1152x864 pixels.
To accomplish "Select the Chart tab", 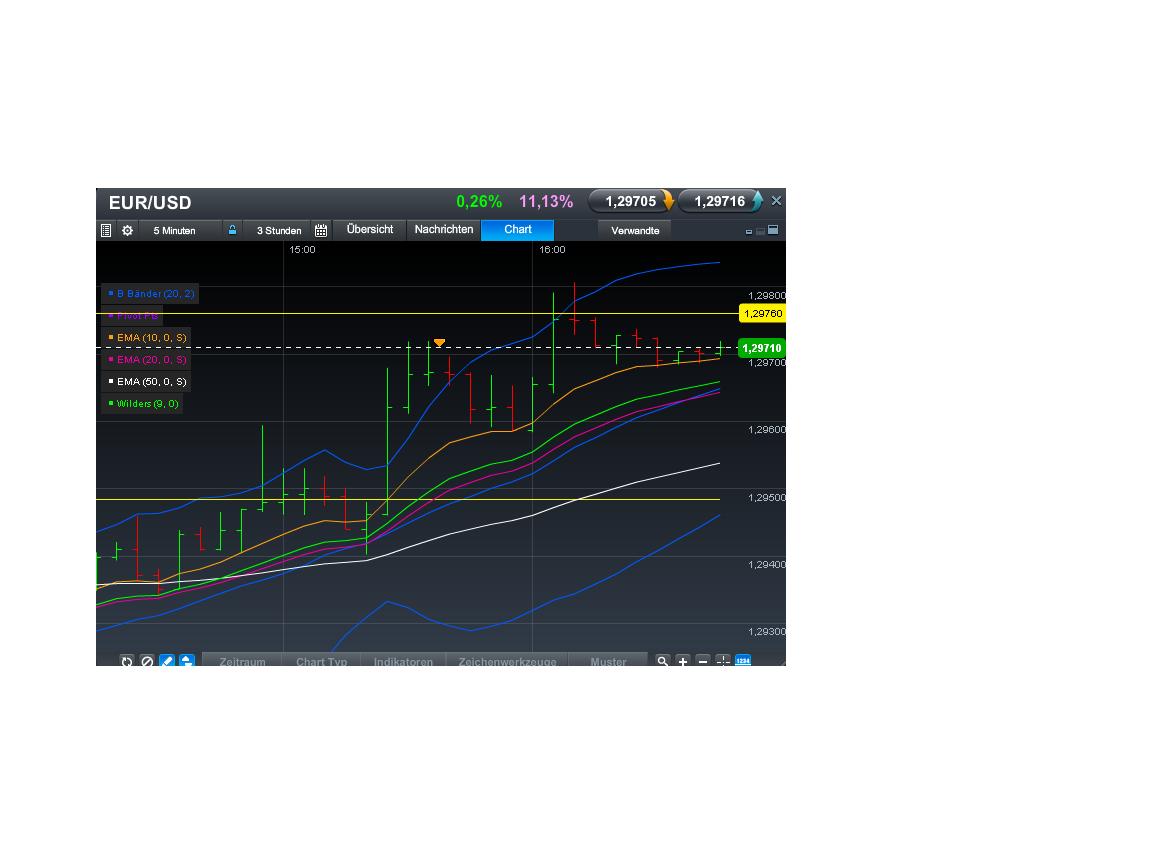I will pyautogui.click(x=518, y=230).
